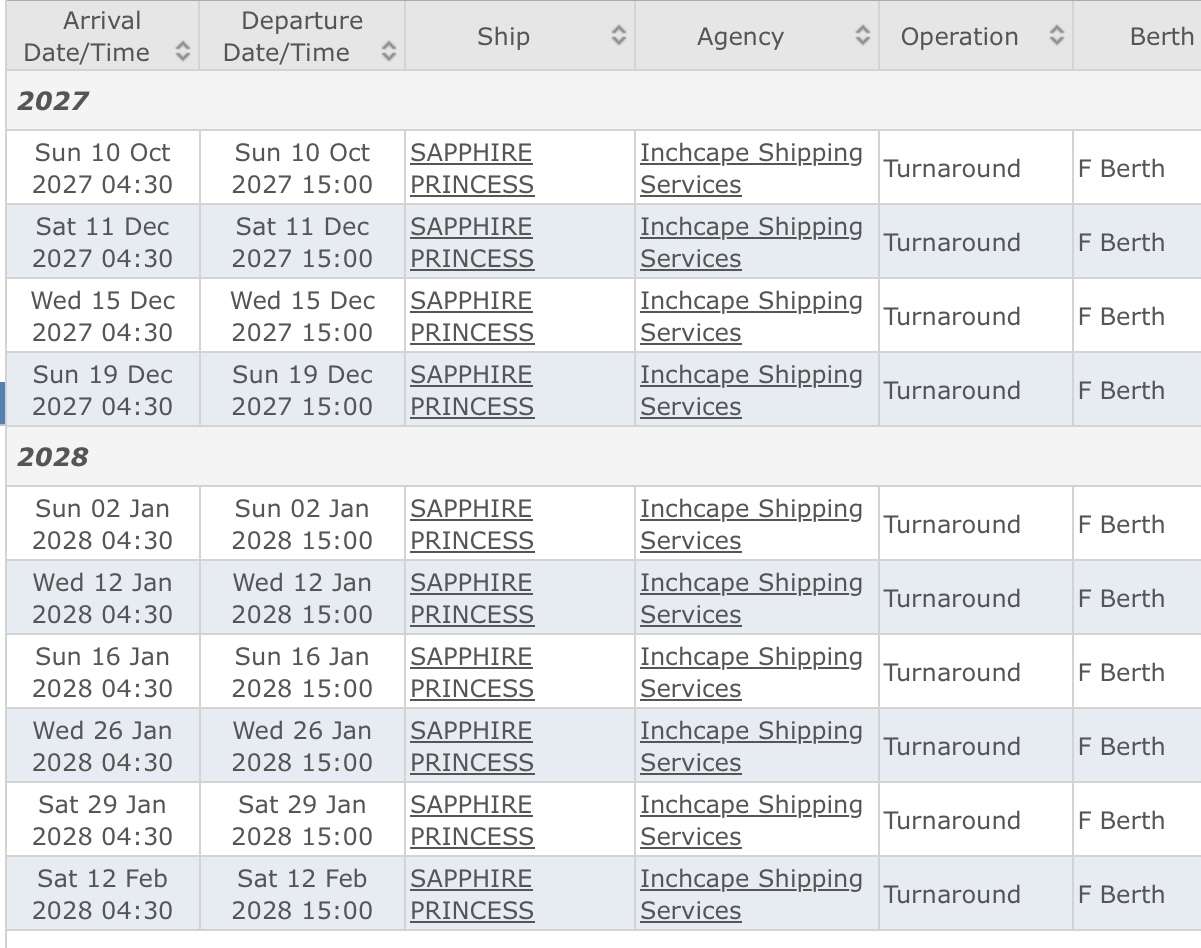Follow Inchcape Shipping Services link, 15 Dec 2027
The height and width of the screenshot is (948, 1201).
tap(751, 316)
